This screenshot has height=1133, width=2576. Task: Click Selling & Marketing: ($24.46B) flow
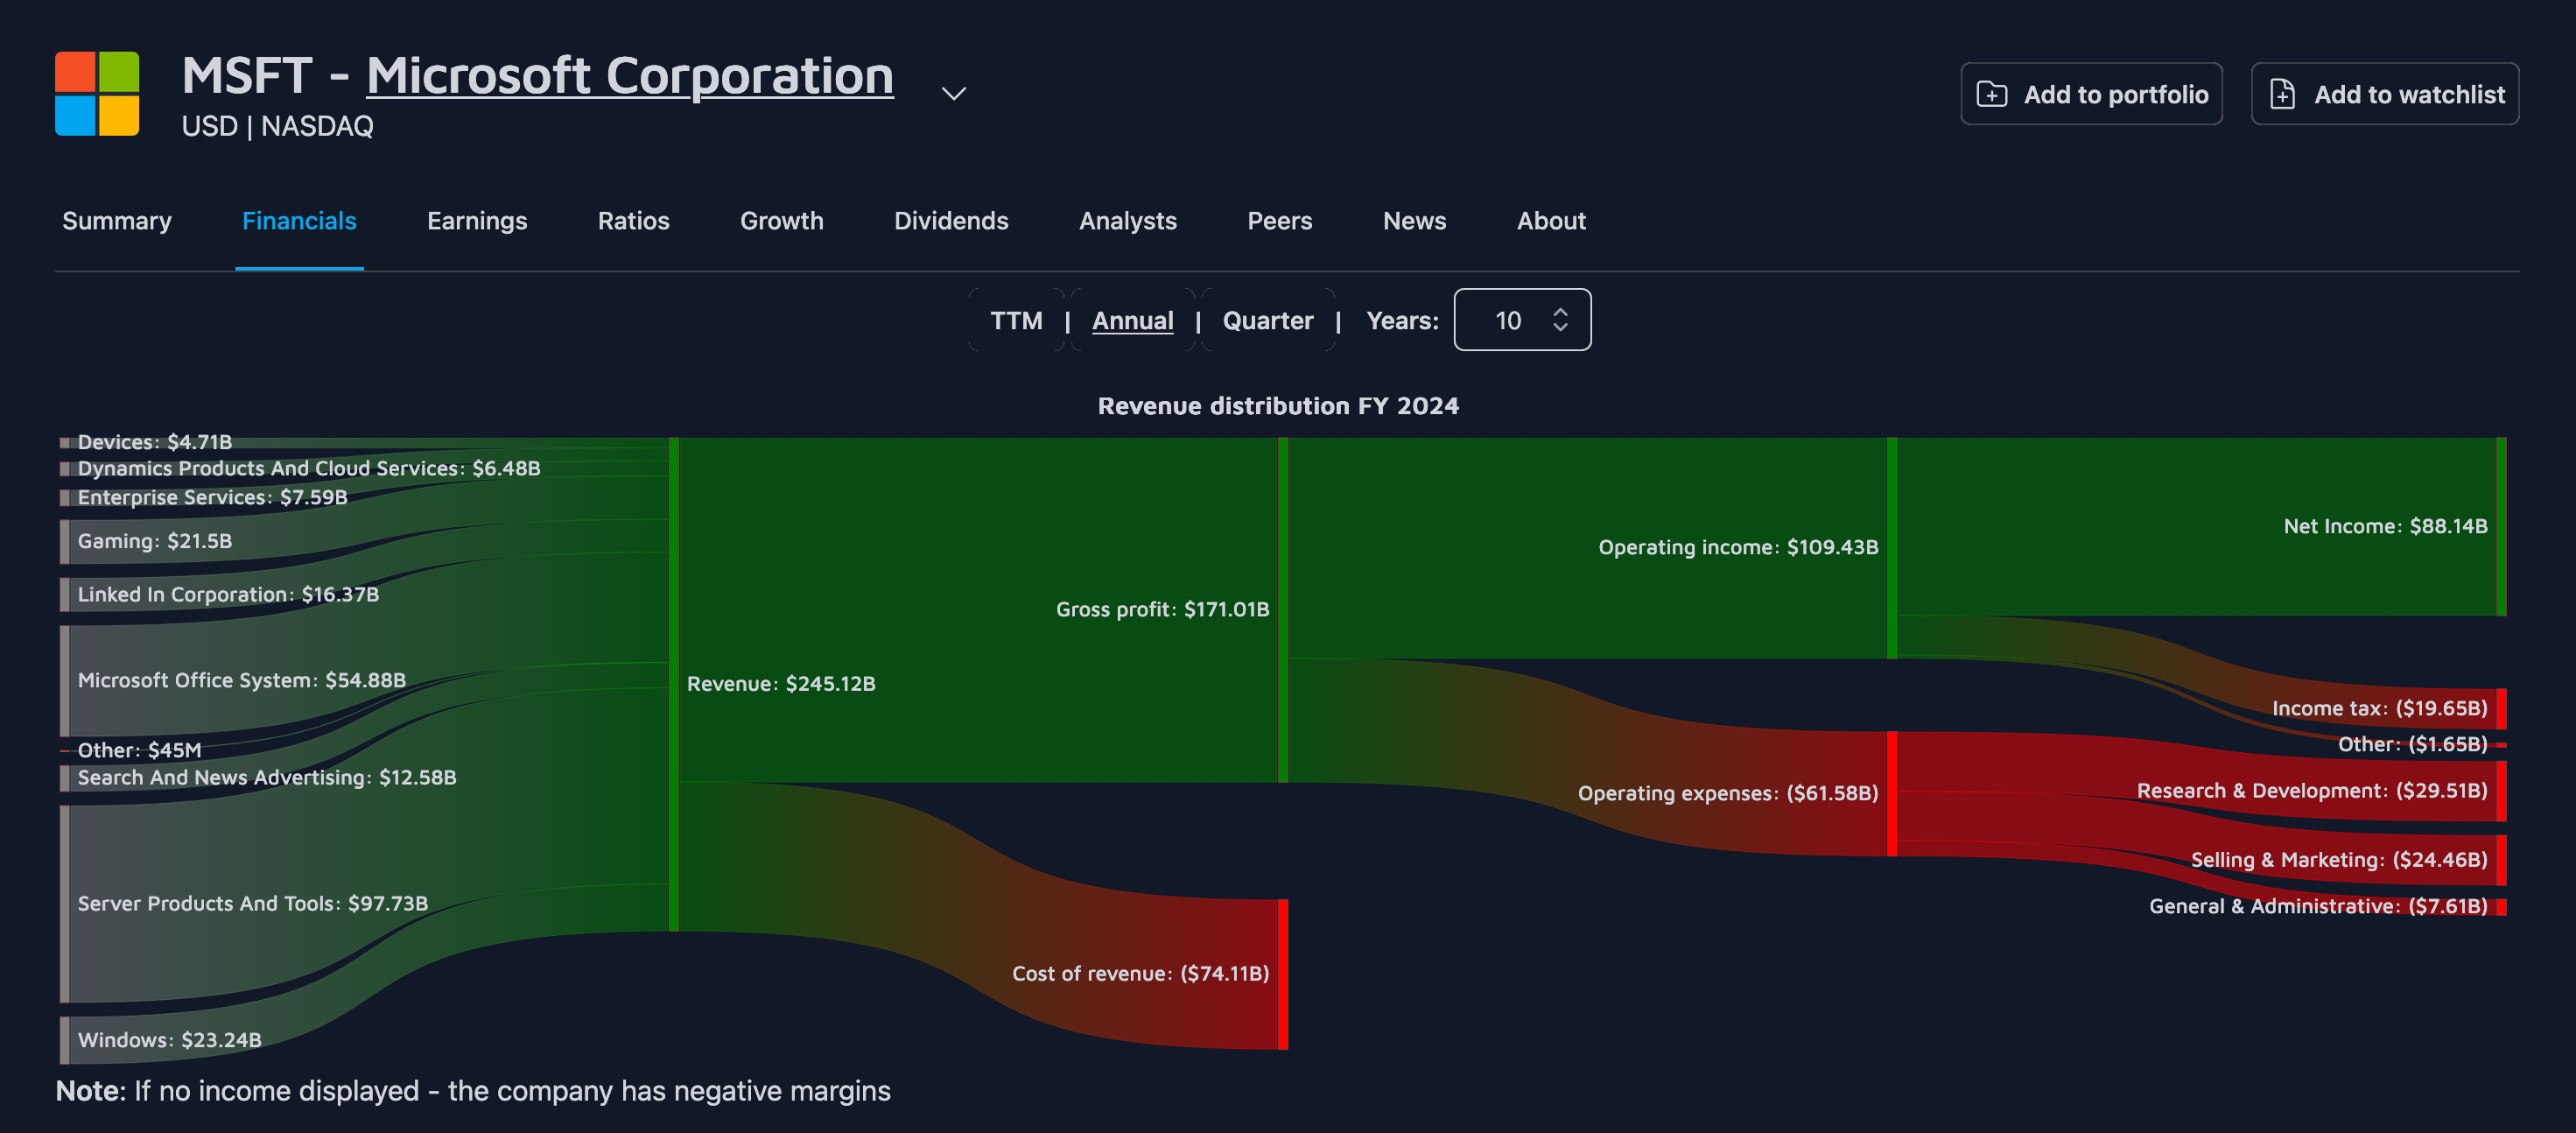pyautogui.click(x=2339, y=860)
